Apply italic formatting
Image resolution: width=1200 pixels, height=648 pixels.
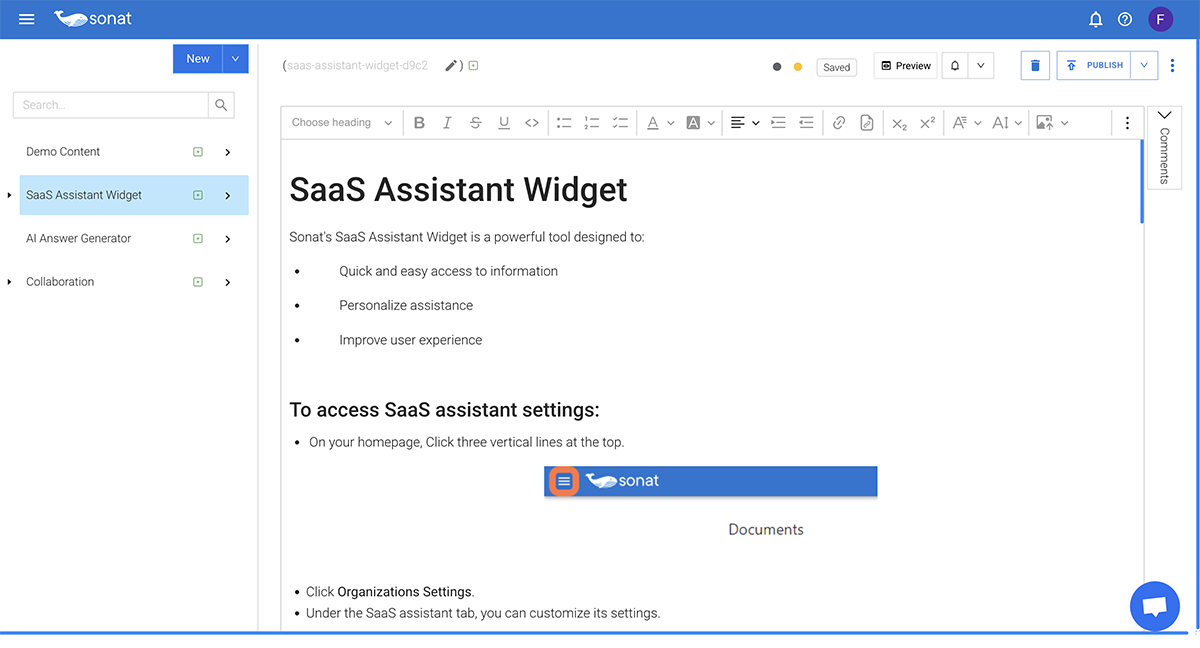(447, 123)
